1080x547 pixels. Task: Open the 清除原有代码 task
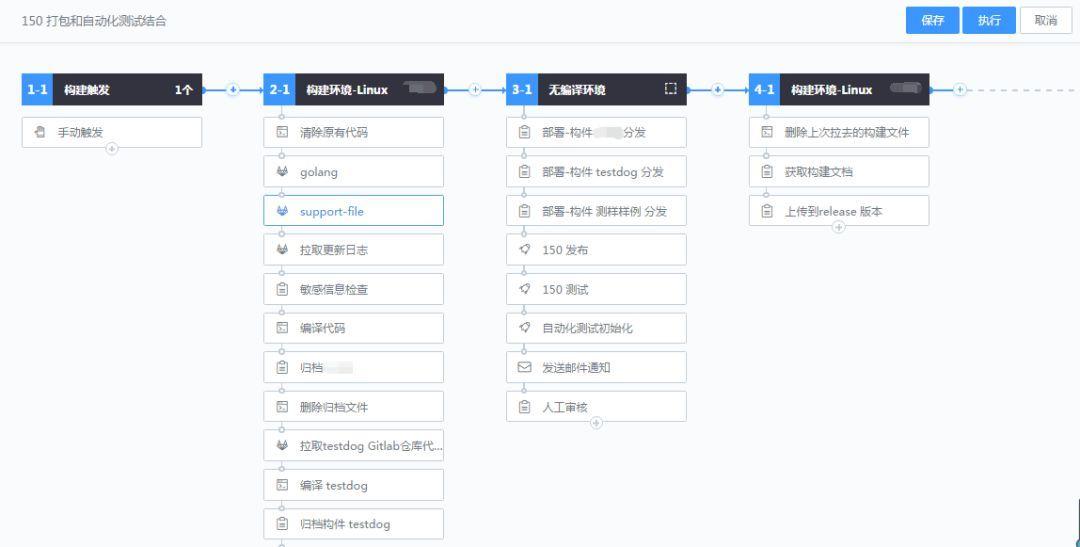[353, 132]
